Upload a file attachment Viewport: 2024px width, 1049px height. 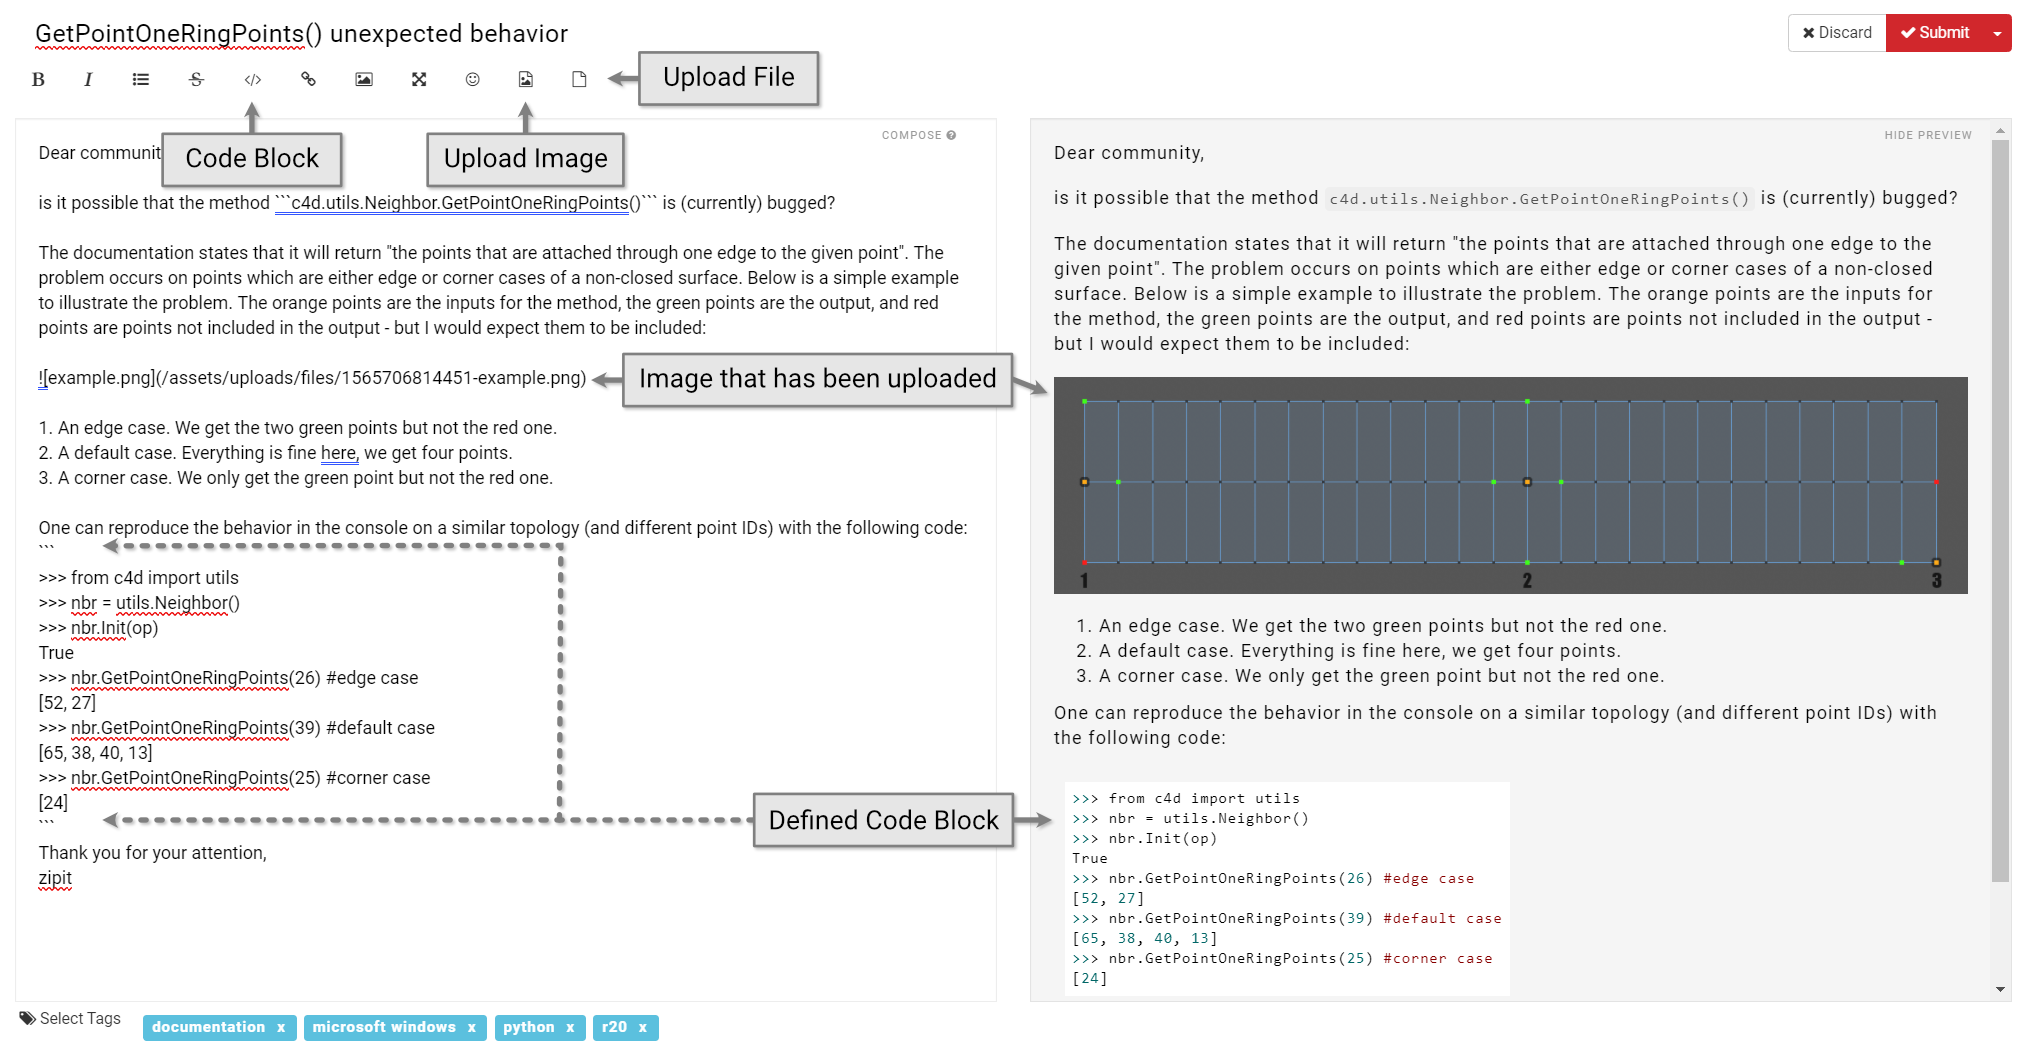point(579,80)
